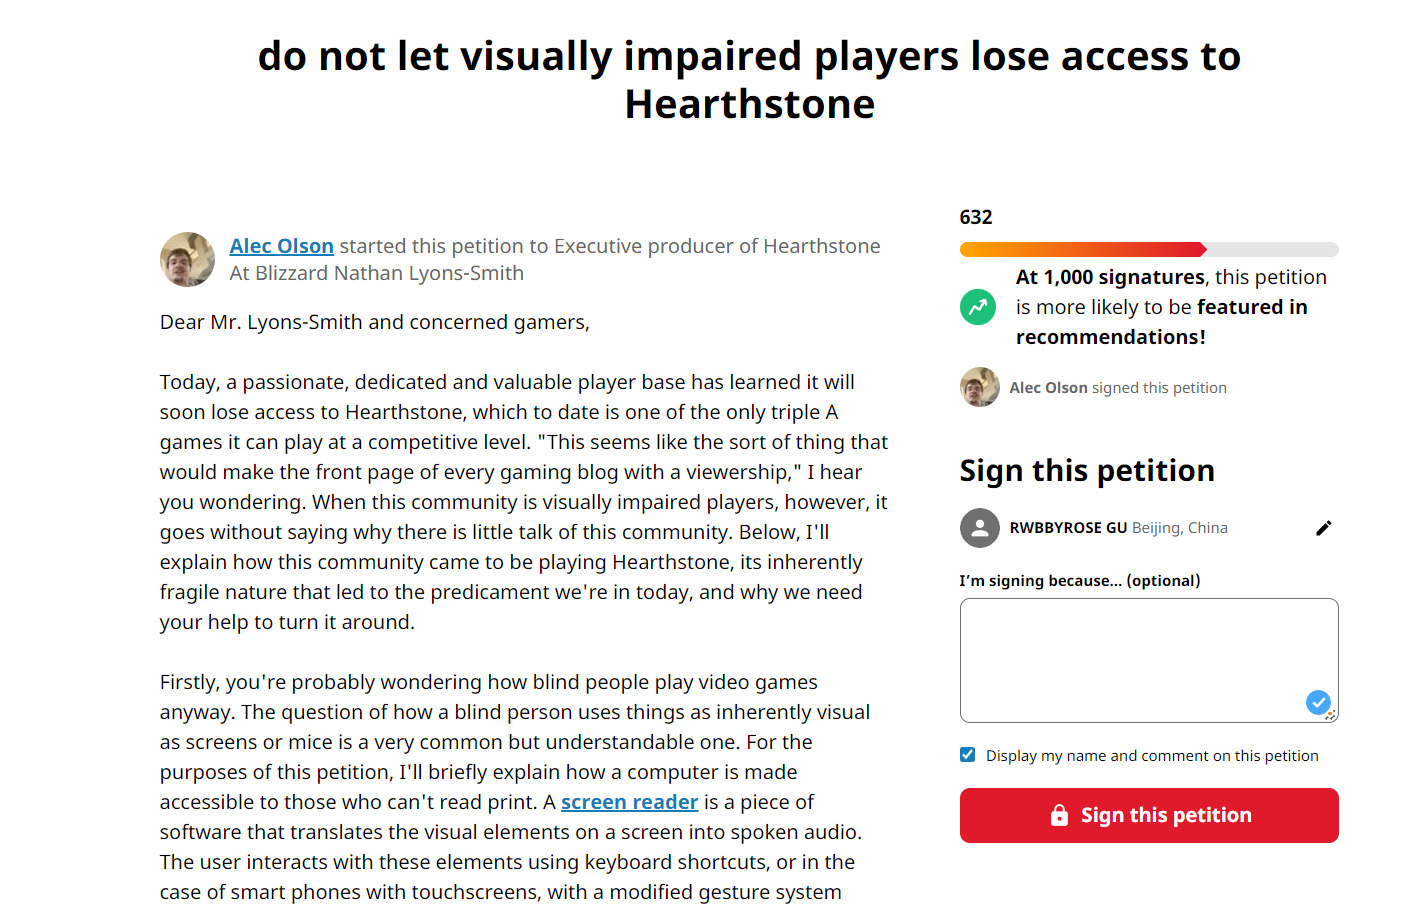Click the blue checkmark icon in comment box
The height and width of the screenshot is (907, 1423).
[x=1317, y=702]
